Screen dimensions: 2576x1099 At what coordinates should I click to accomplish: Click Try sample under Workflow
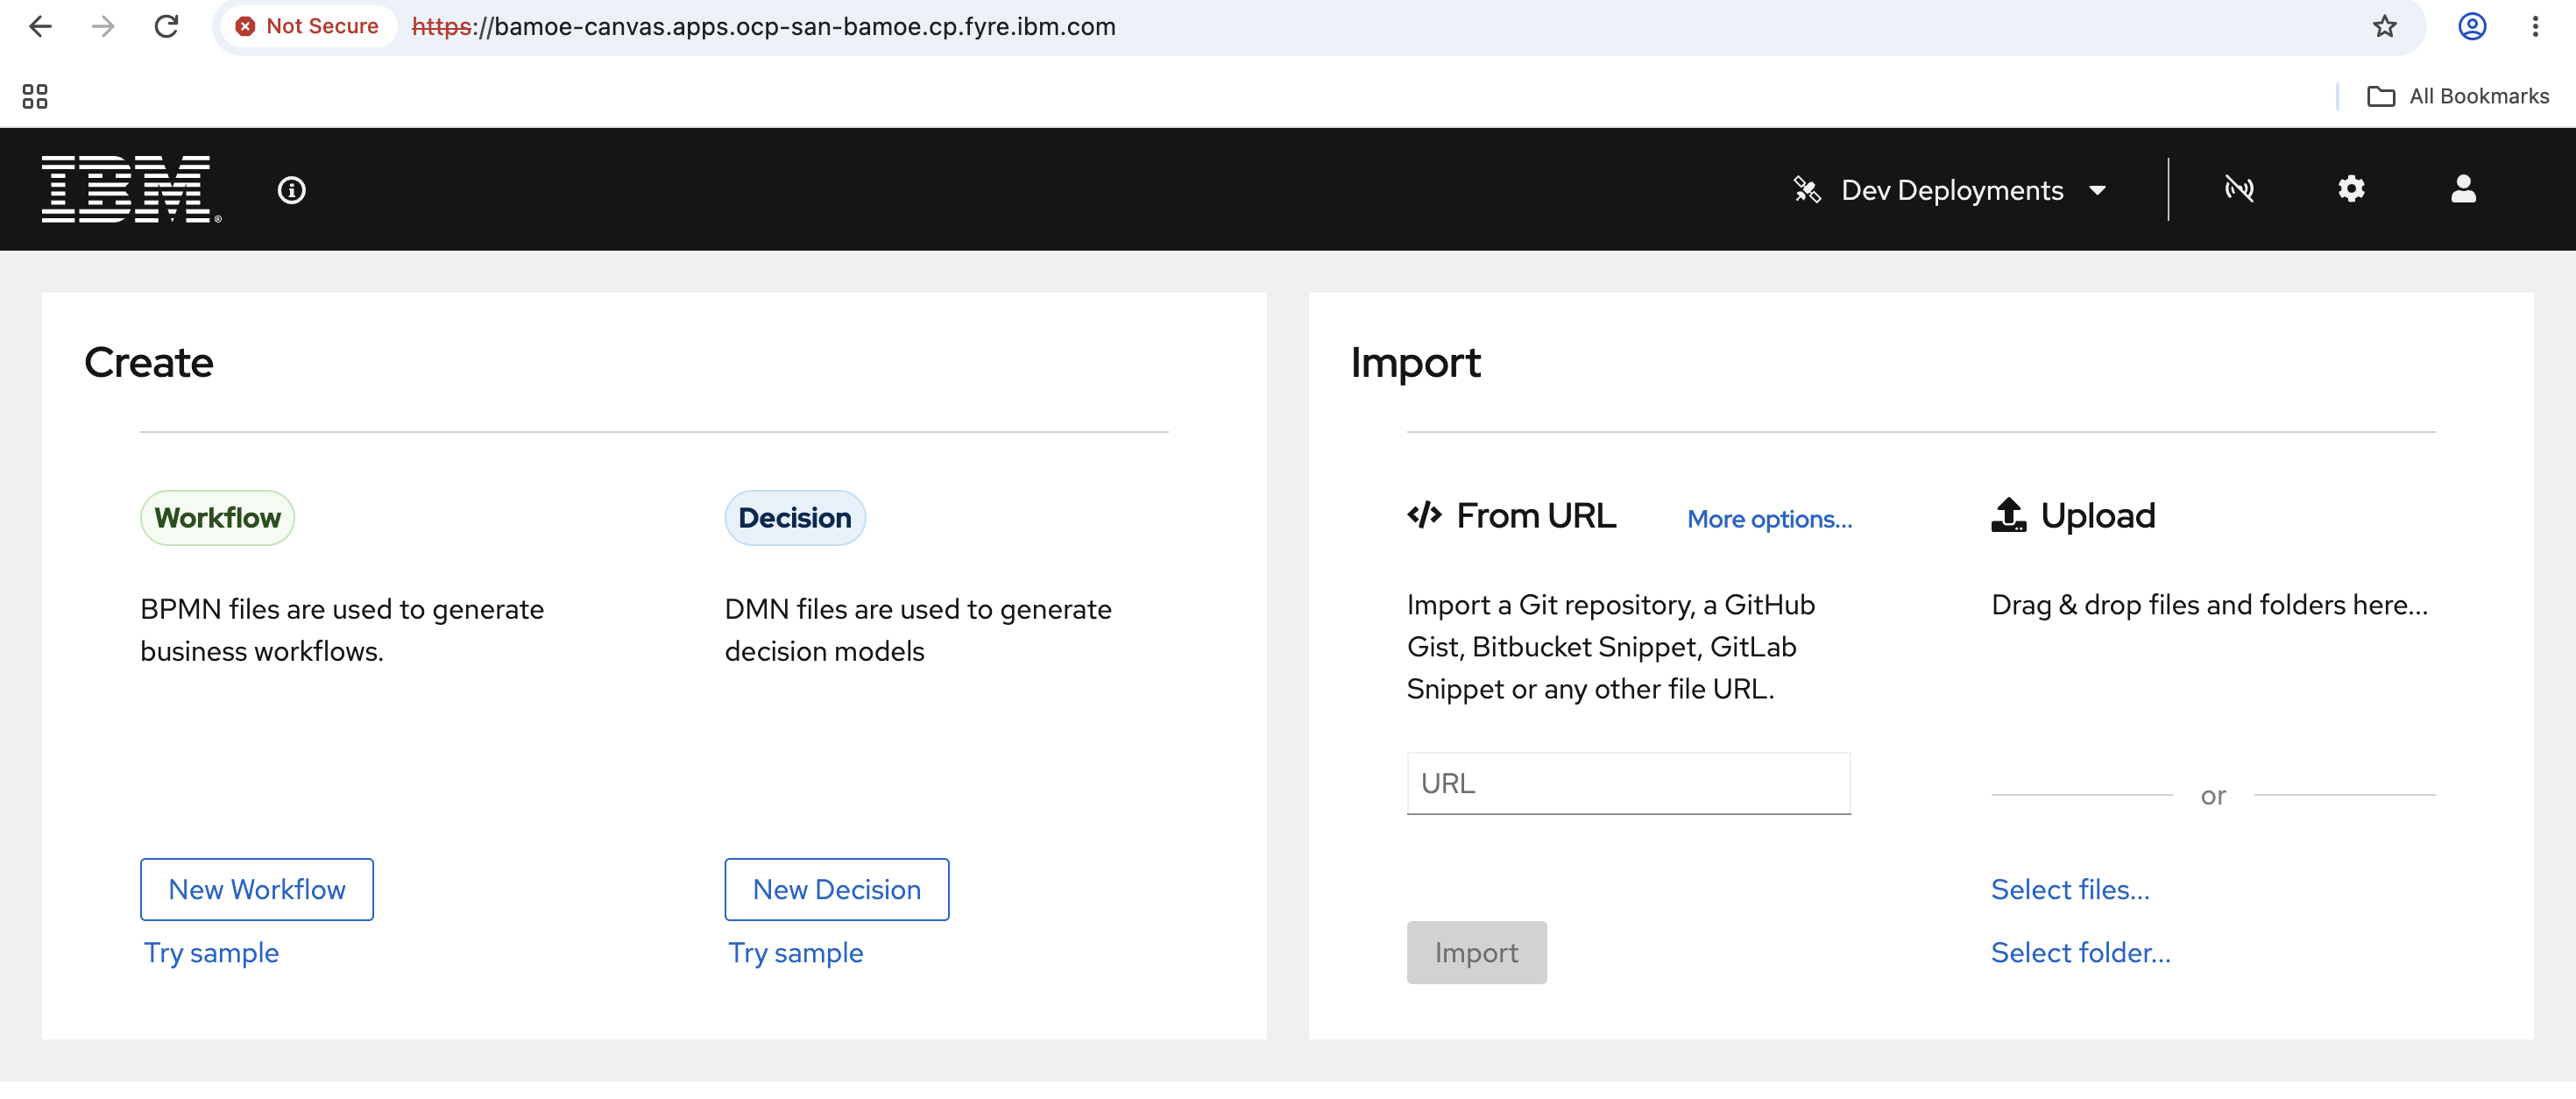211,952
